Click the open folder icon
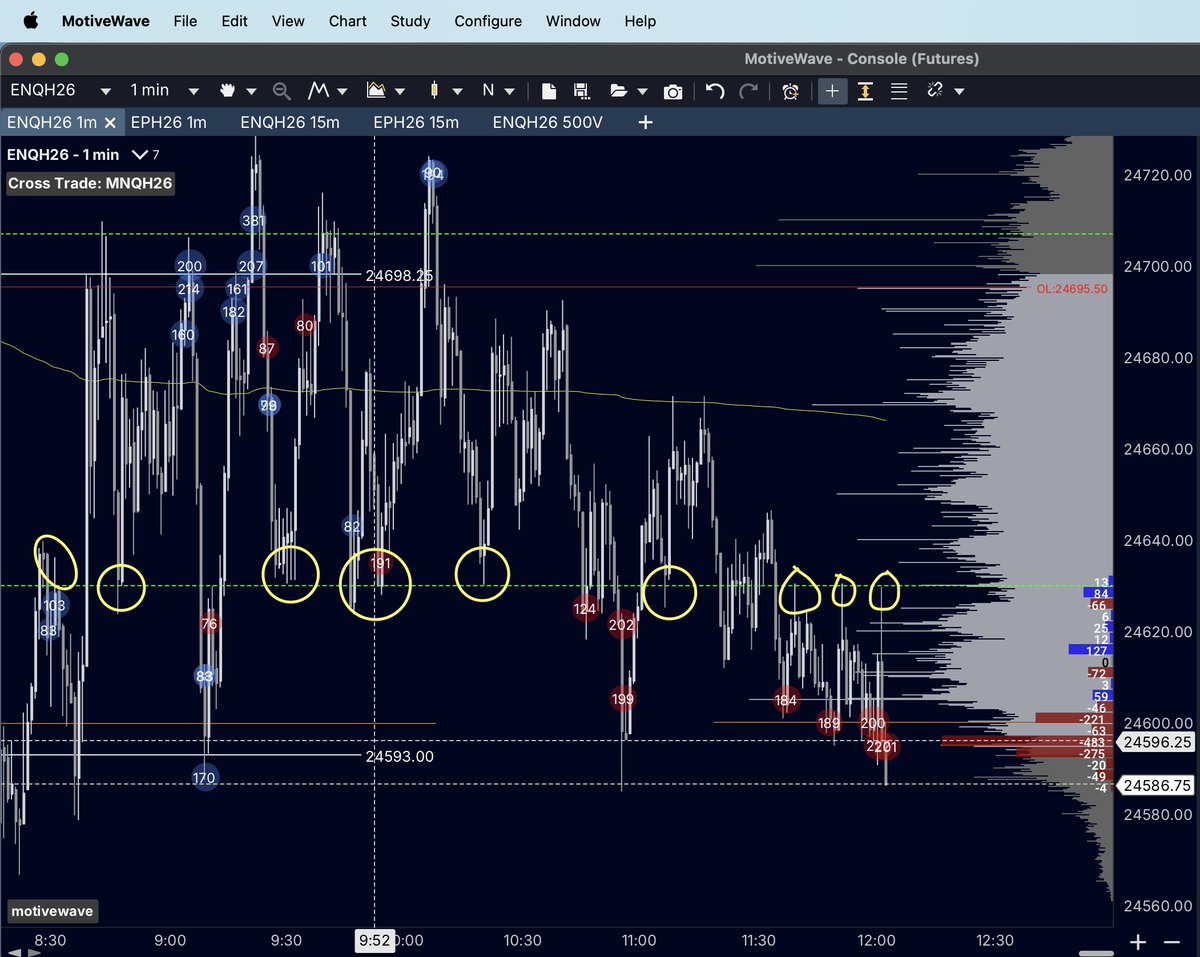The height and width of the screenshot is (957, 1200). [x=619, y=91]
